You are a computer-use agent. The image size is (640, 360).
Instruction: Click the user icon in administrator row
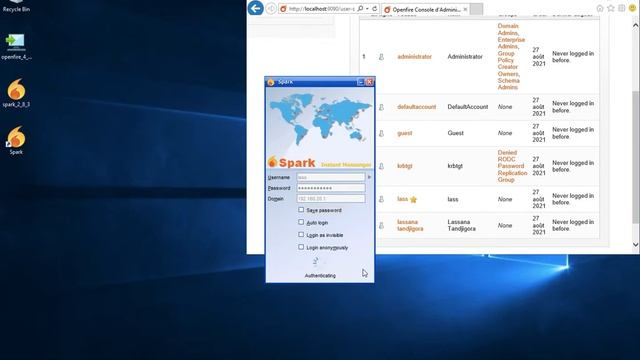click(381, 57)
